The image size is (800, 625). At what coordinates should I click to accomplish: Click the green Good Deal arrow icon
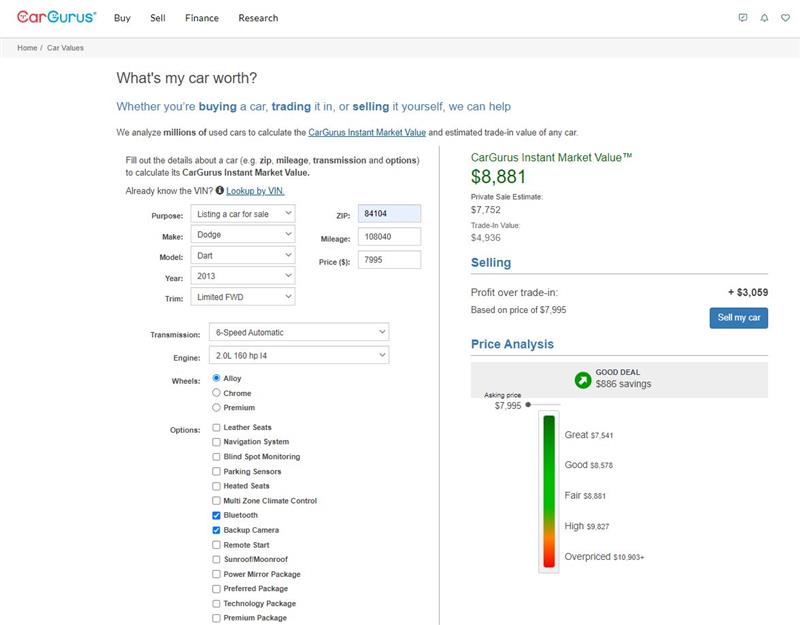click(x=582, y=380)
